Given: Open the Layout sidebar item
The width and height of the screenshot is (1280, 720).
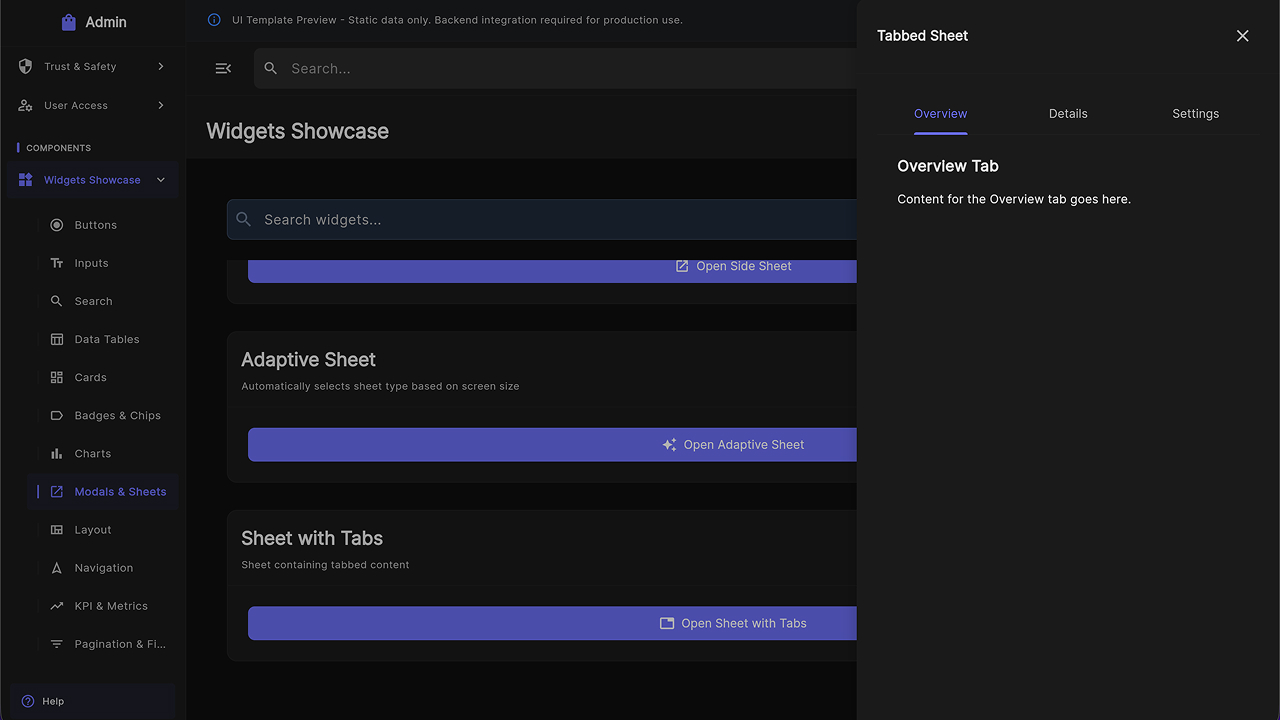Looking at the screenshot, I should pyautogui.click(x=103, y=530).
